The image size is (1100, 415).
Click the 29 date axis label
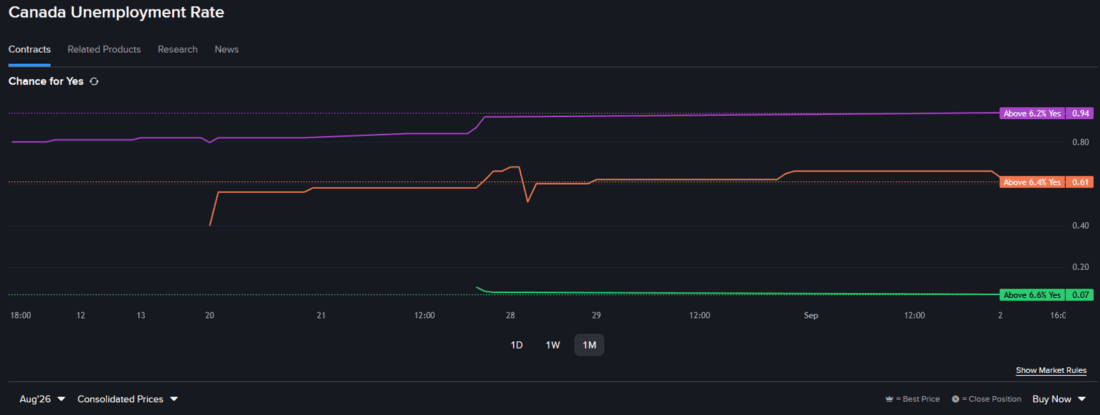point(596,316)
